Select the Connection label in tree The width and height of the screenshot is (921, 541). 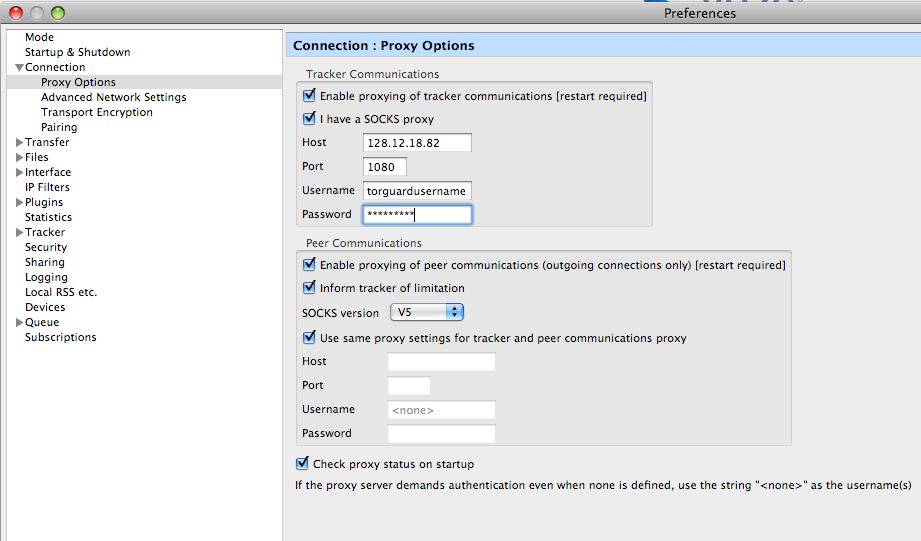coord(55,67)
